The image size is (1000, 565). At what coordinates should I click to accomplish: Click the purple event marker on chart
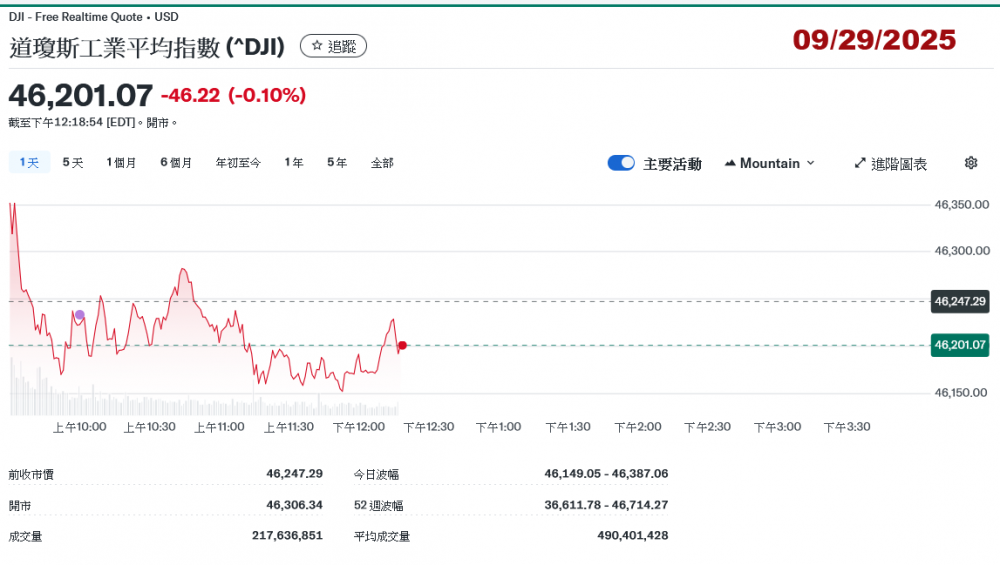click(80, 315)
